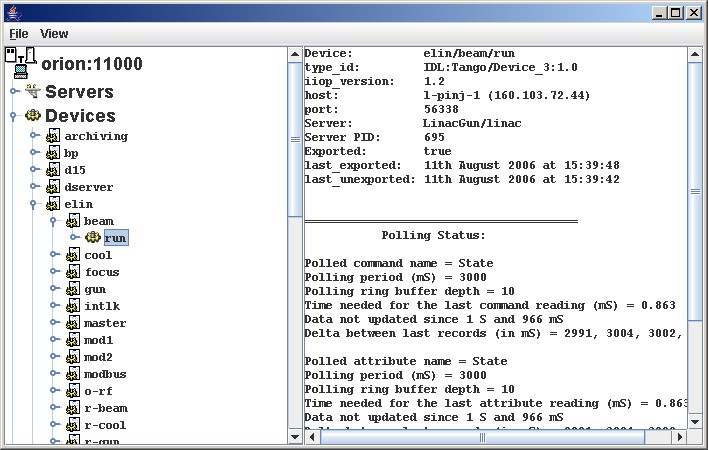The image size is (708, 450).
Task: Expand the dserver tree node
Action: click(x=34, y=187)
